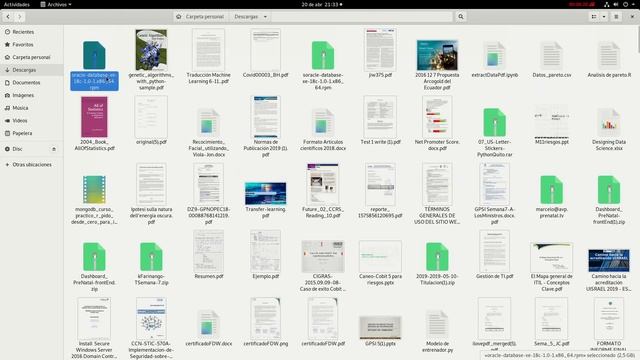Go to Carpeta personal in the path bar
Viewport: 640px width, 360px height.
click(200, 17)
